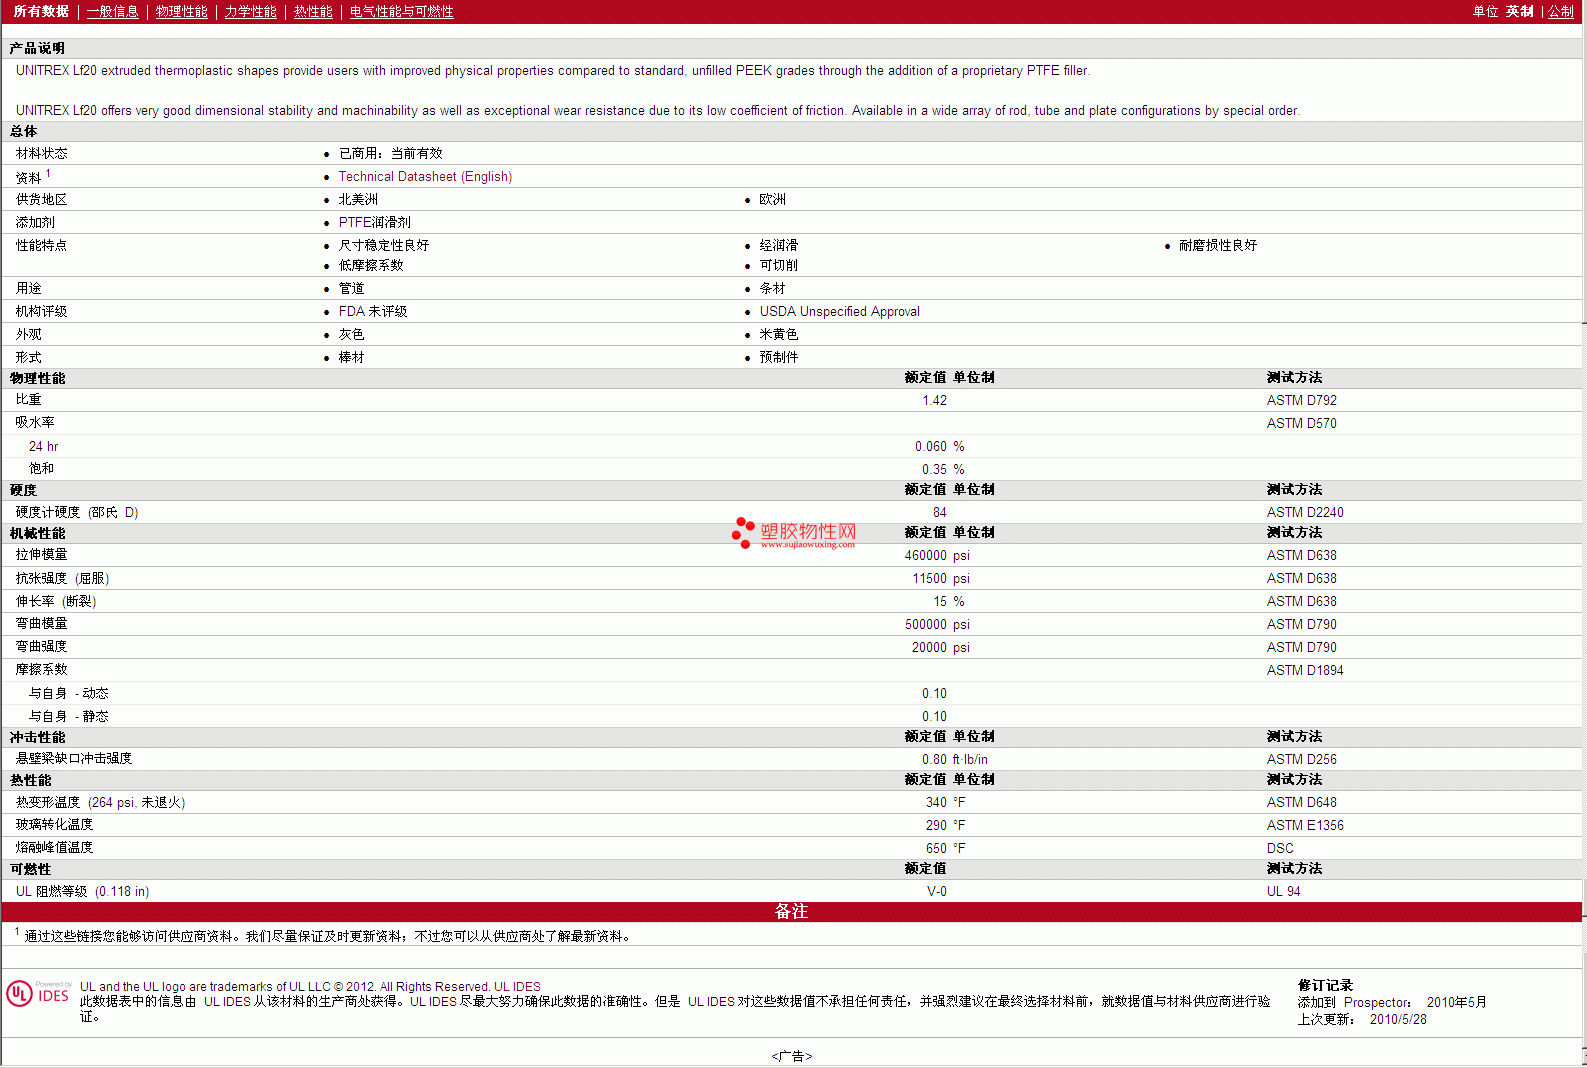Image resolution: width=1587 pixels, height=1068 pixels.
Task: Select 弯曲模量 value 500000
Action: [925, 624]
